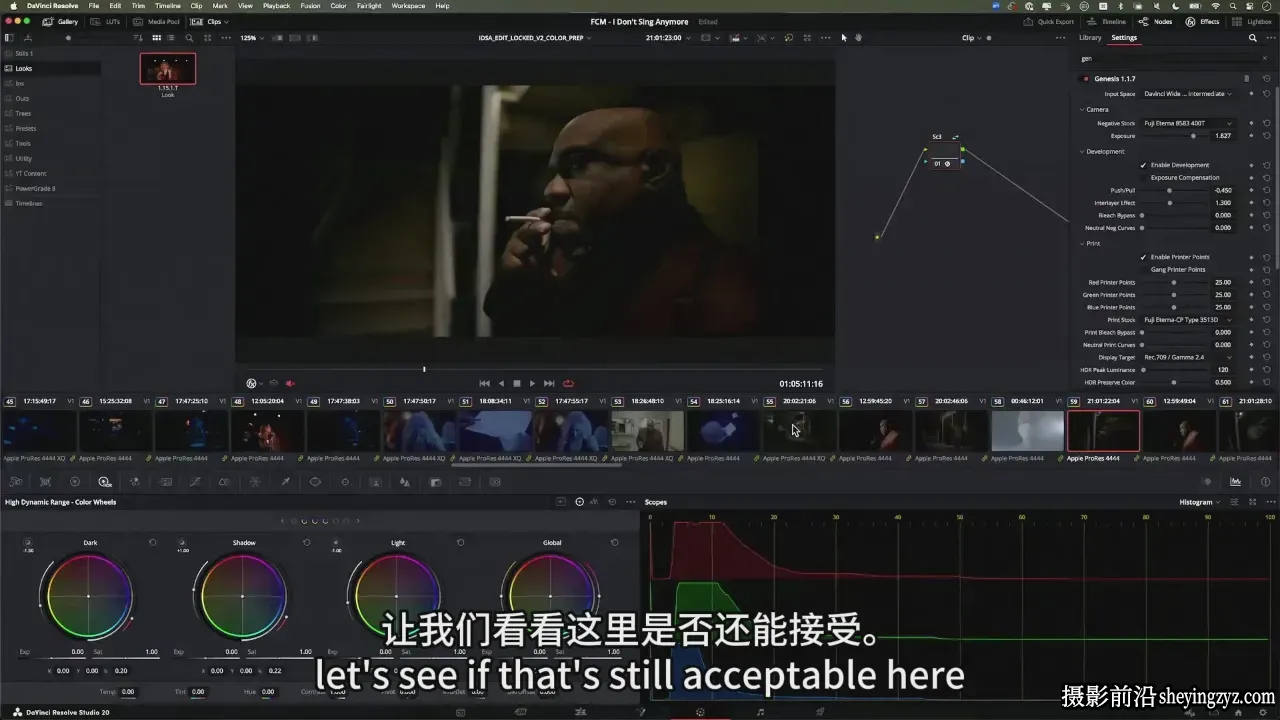1280x720 pixels.
Task: Toggle the Exposure Compensation checkbox
Action: click(x=1144, y=177)
